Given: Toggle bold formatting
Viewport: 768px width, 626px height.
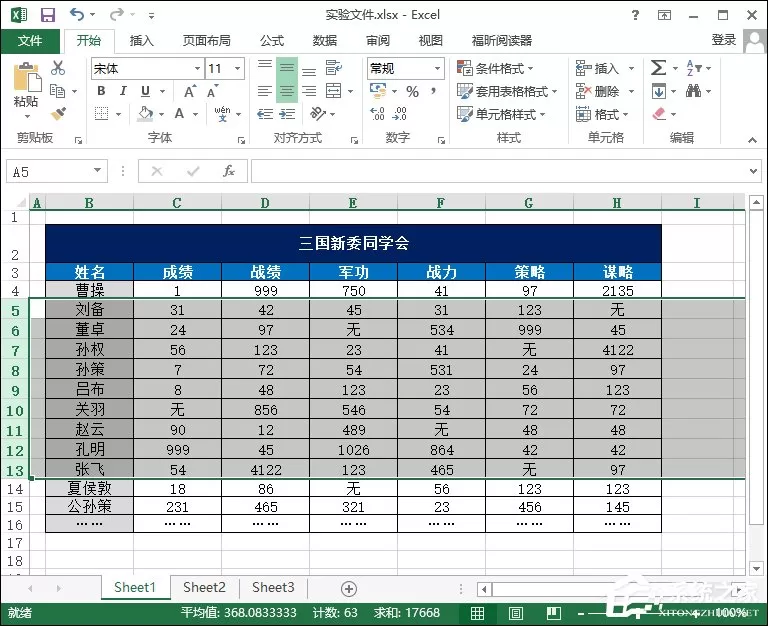Looking at the screenshot, I should coord(101,91).
